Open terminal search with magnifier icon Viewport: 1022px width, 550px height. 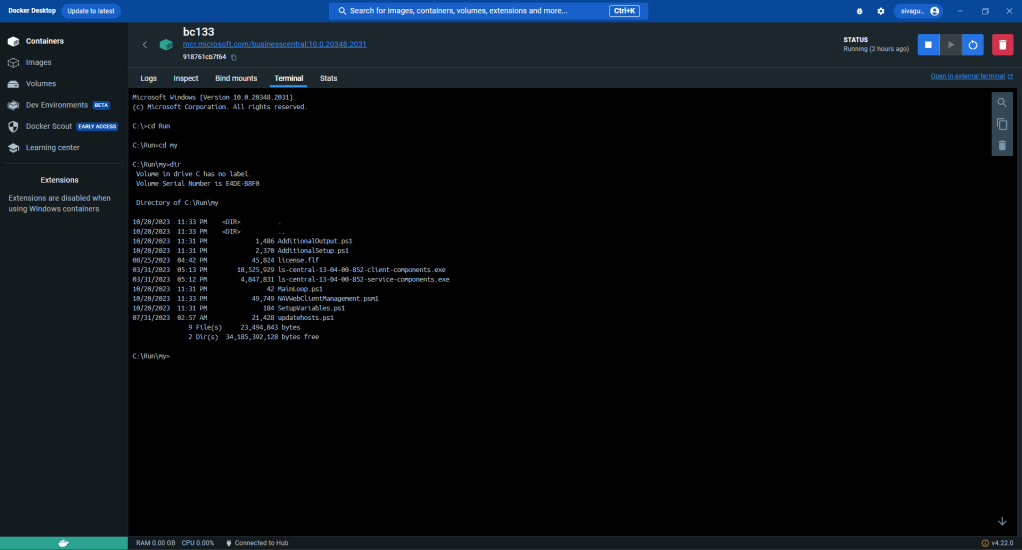click(1001, 102)
